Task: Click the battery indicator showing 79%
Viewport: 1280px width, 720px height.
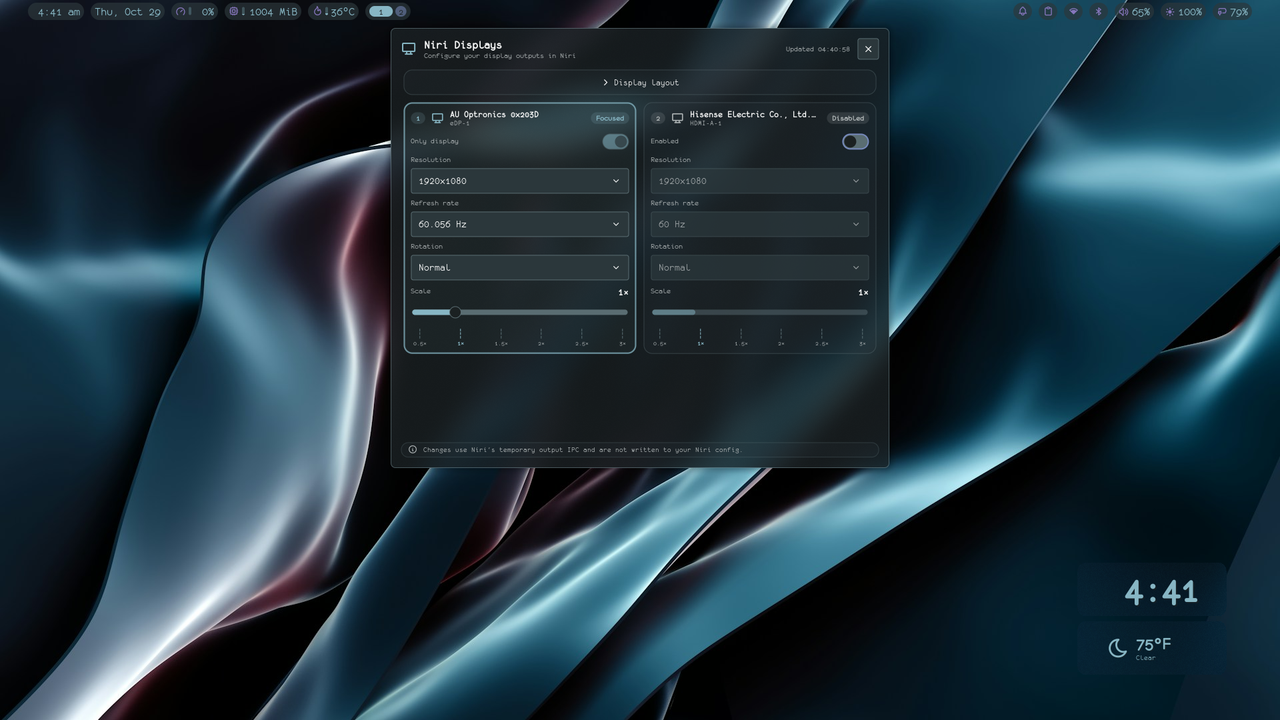Action: (x=1232, y=12)
